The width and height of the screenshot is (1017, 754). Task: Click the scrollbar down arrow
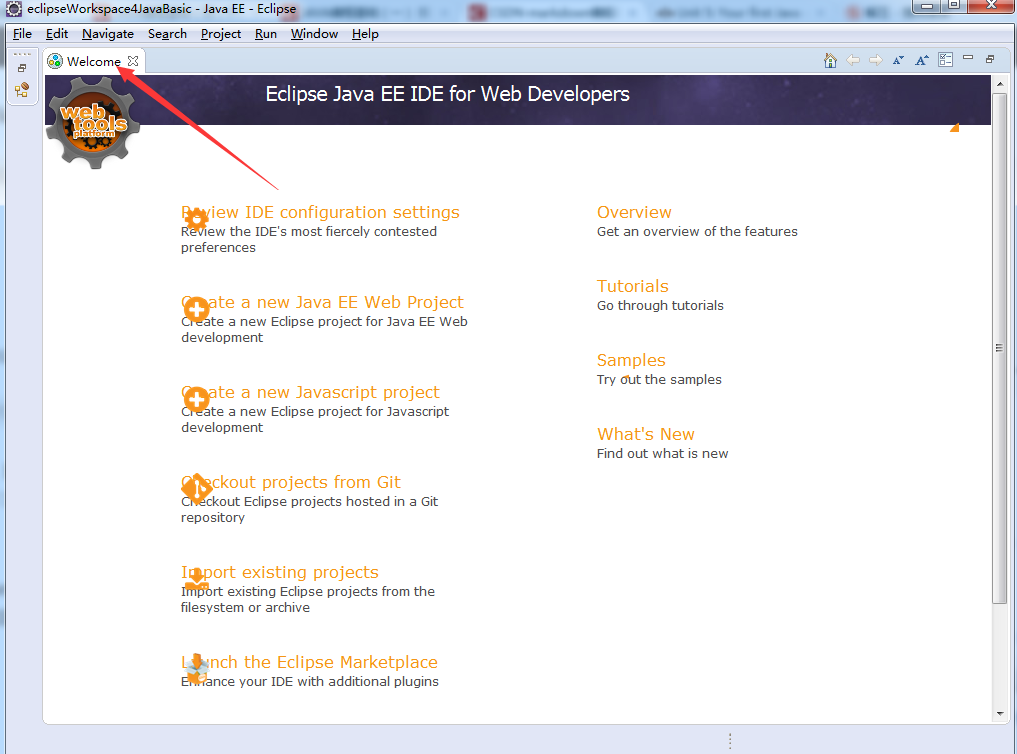tap(999, 714)
